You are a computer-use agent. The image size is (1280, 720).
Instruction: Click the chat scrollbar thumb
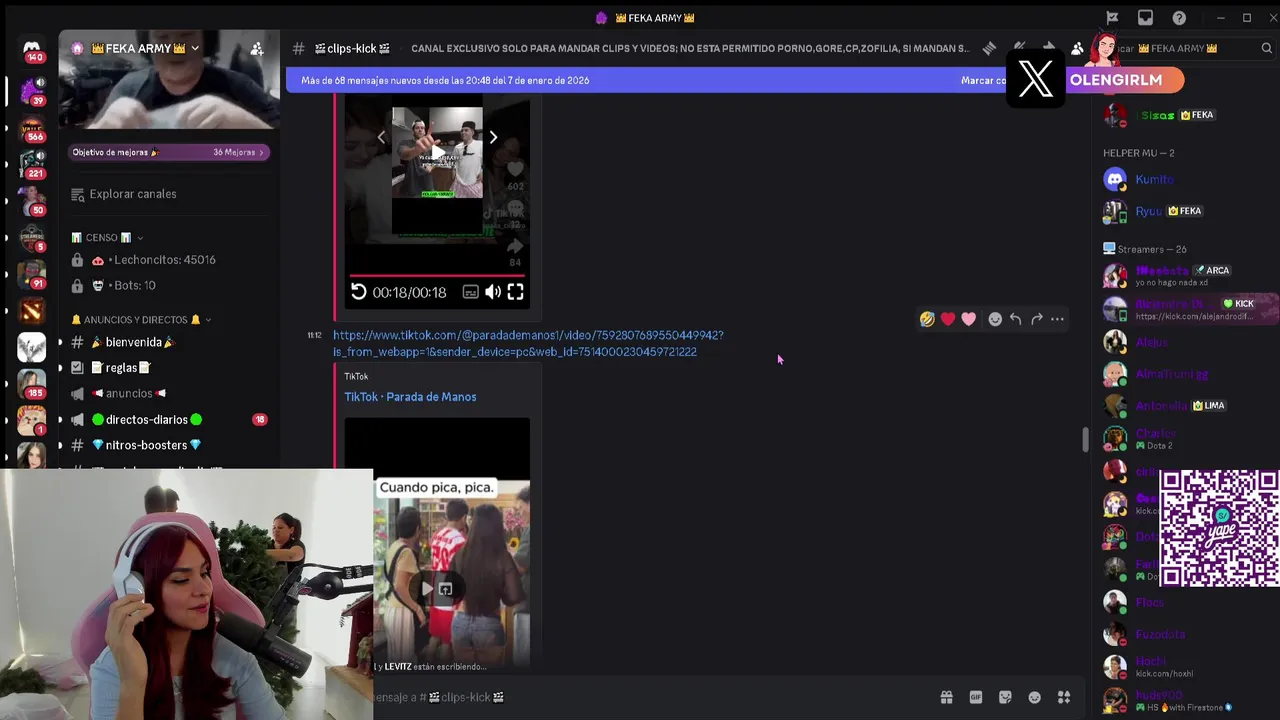pos(1084,439)
